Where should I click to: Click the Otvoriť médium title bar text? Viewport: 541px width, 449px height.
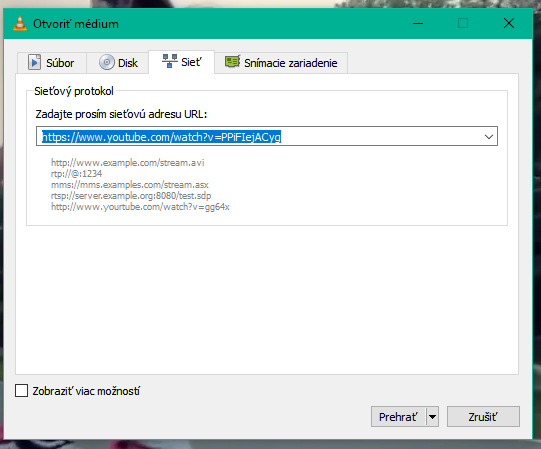click(76, 24)
